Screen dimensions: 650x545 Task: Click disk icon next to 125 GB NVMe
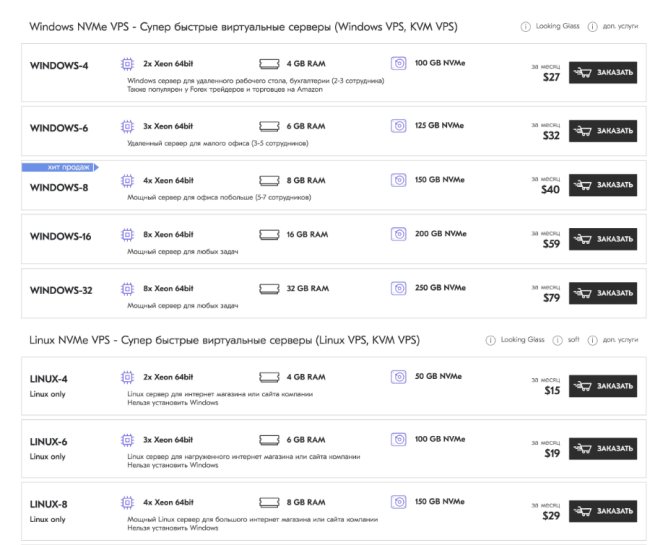[399, 126]
